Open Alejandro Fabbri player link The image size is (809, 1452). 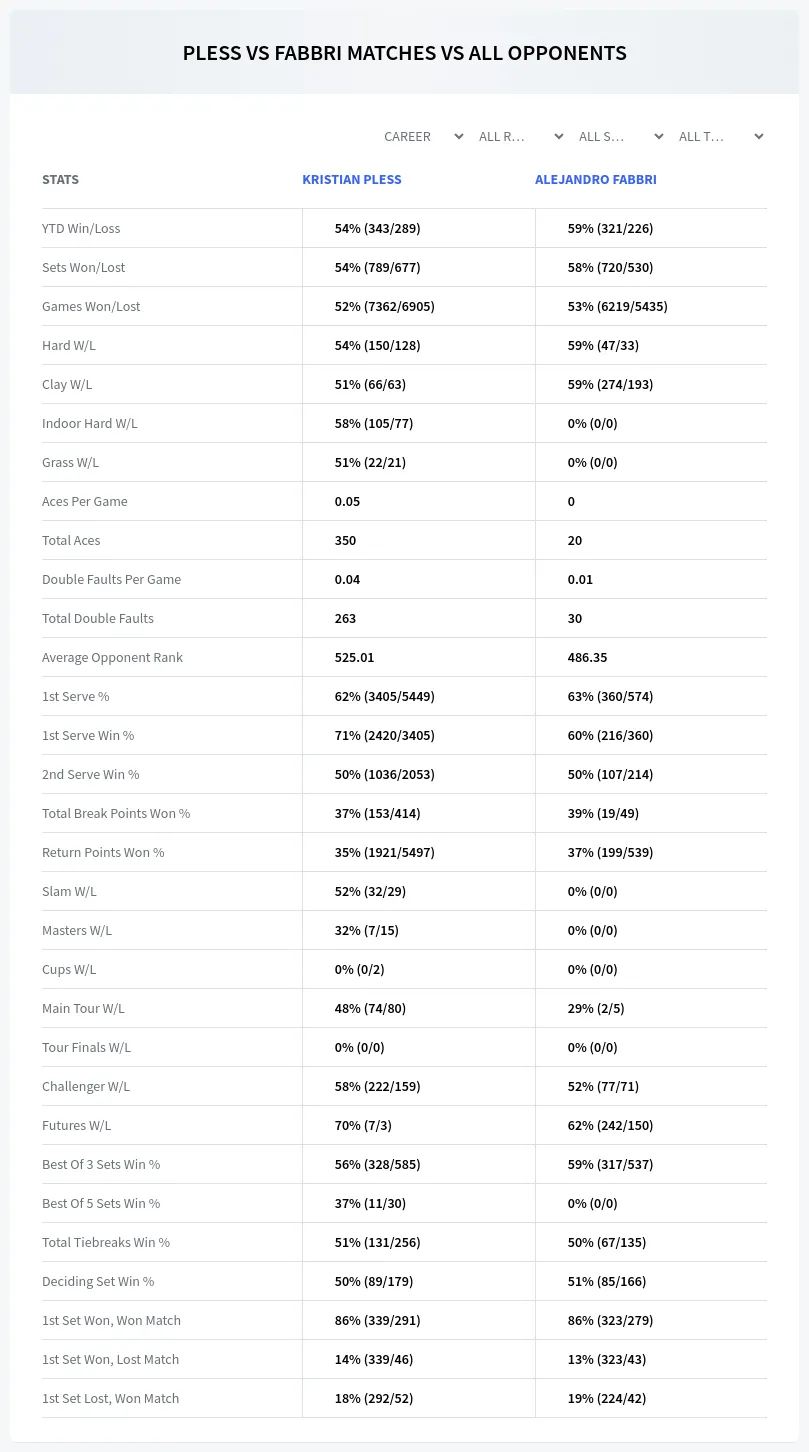click(596, 180)
